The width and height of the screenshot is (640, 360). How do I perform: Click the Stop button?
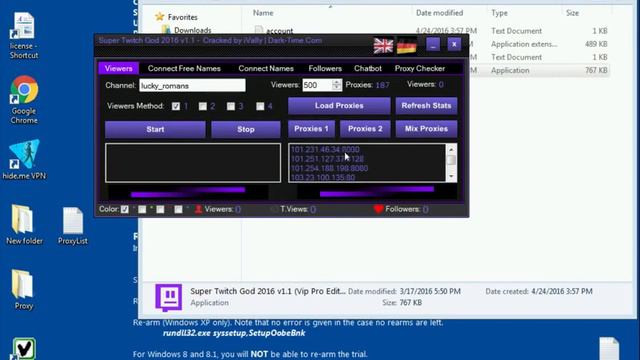click(x=246, y=129)
